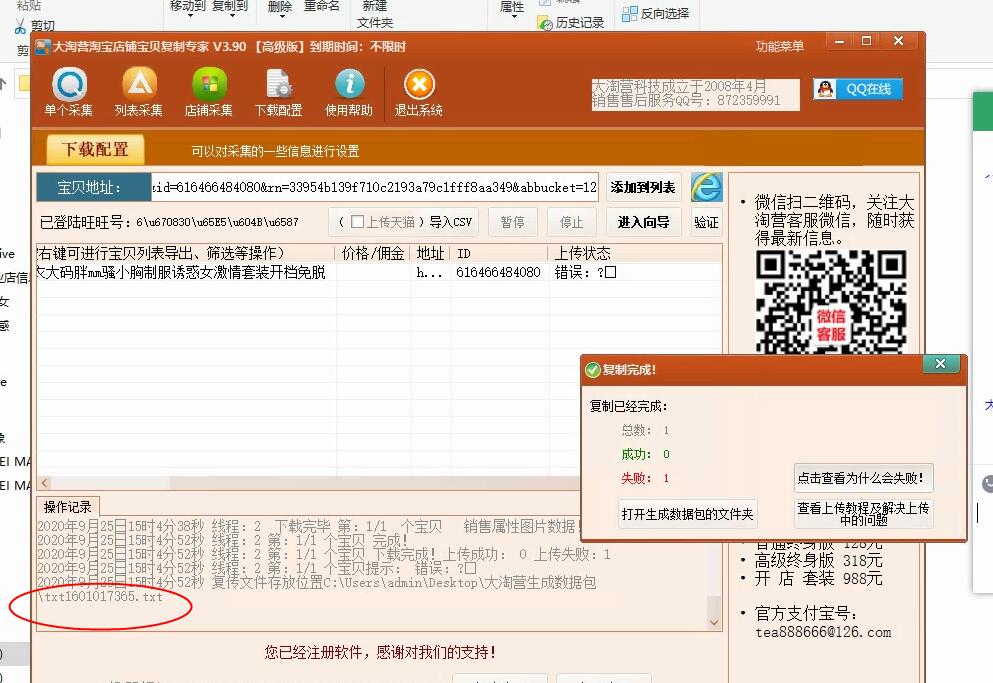Open 复制到 dropdown in Explorer ribbon

230,8
